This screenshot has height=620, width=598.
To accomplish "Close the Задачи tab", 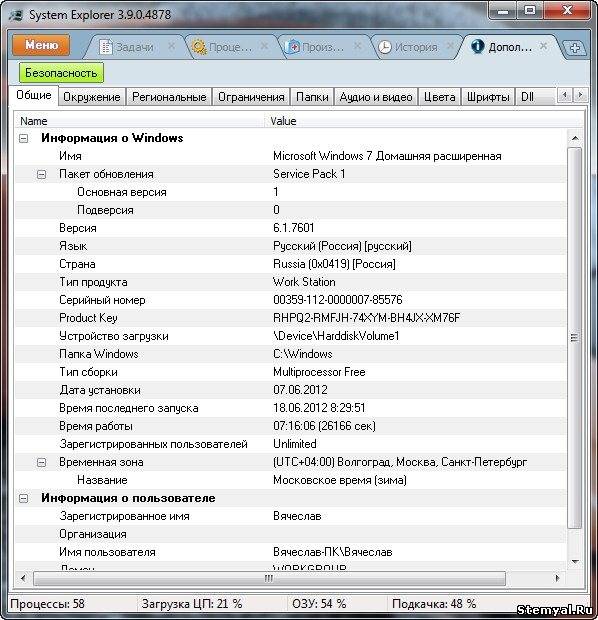I will pyautogui.click(x=171, y=46).
